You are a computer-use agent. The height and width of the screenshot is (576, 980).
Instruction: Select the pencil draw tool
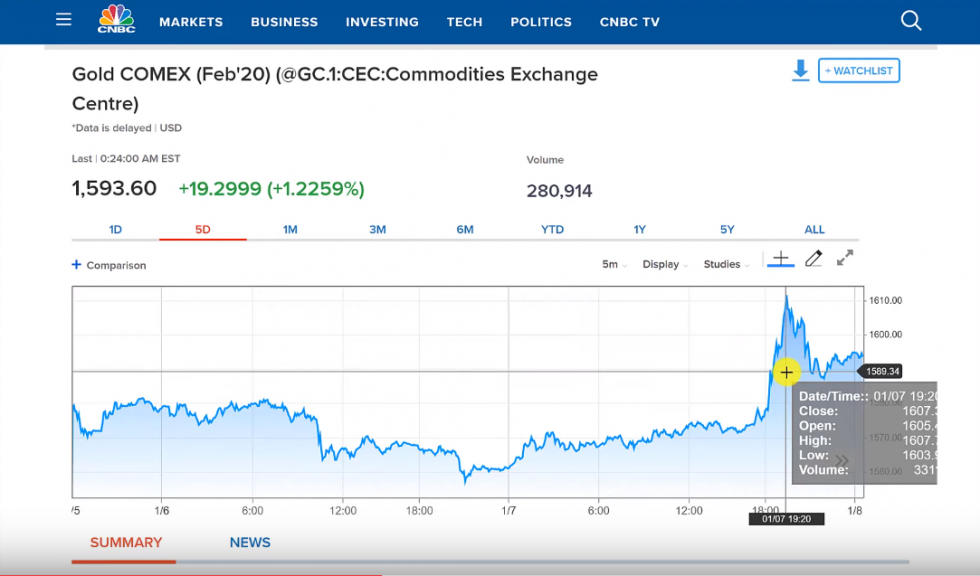[x=813, y=259]
